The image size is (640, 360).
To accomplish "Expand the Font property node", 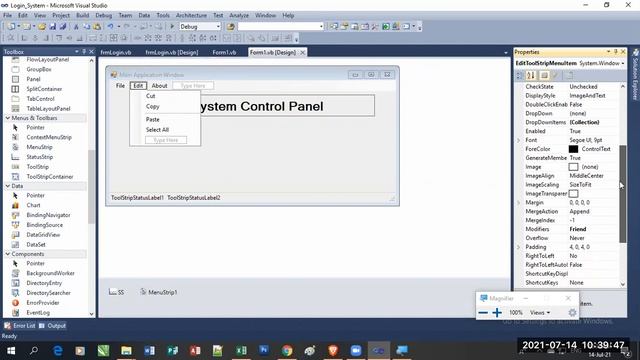I will (519, 140).
